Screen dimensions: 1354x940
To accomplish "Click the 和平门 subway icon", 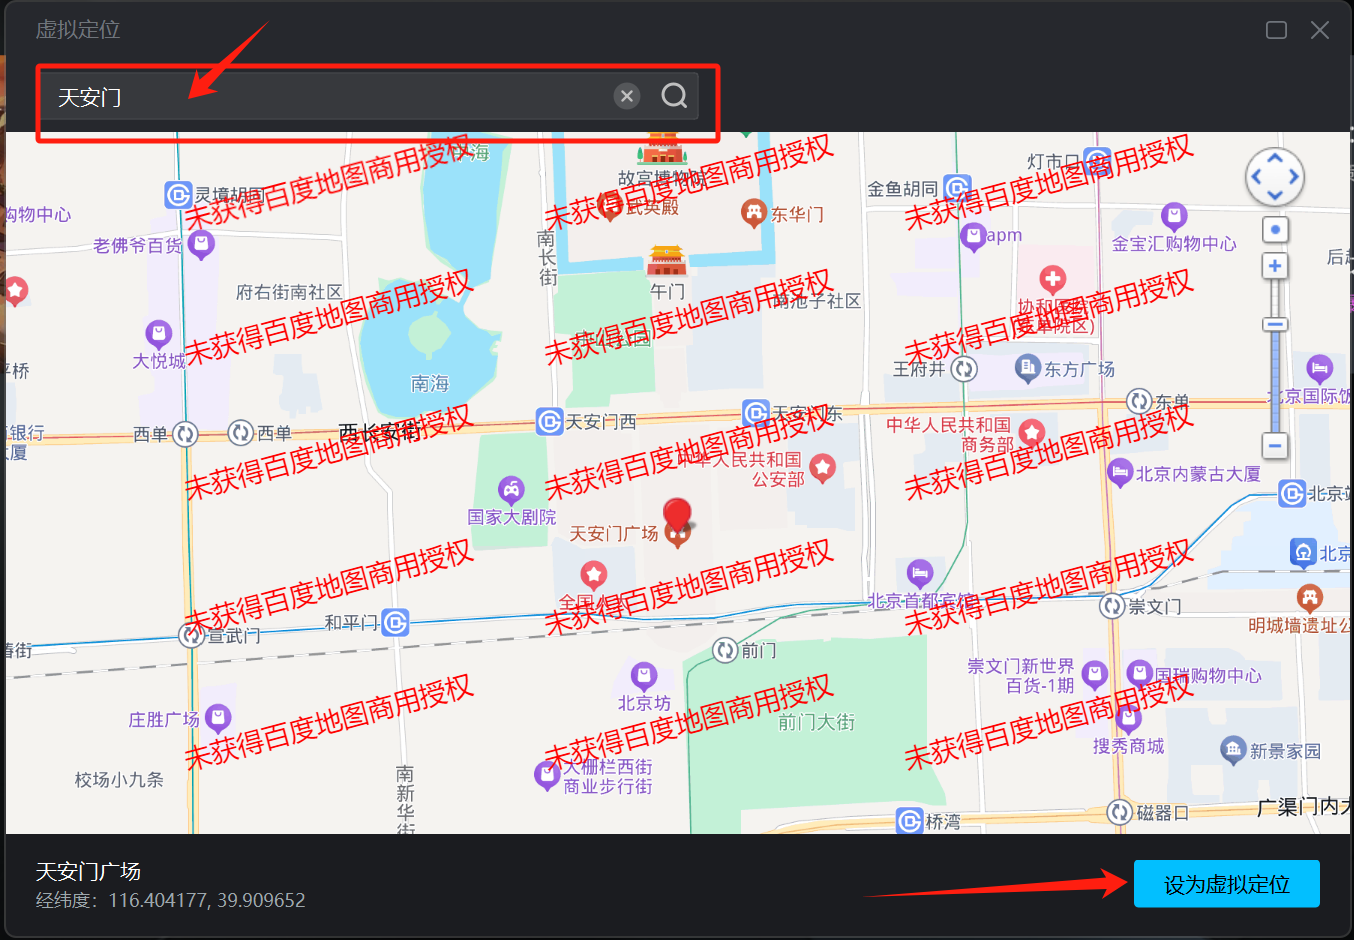I will click(396, 623).
